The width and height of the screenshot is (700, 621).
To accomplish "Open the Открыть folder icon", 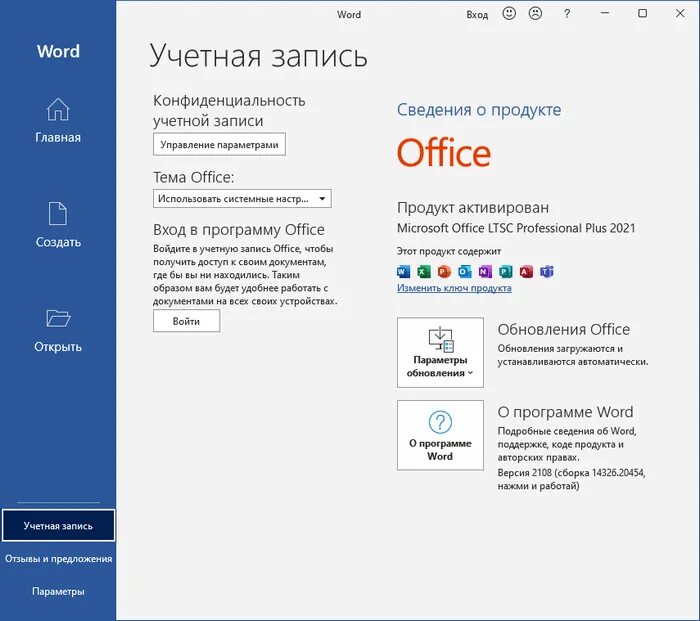I will tap(58, 318).
